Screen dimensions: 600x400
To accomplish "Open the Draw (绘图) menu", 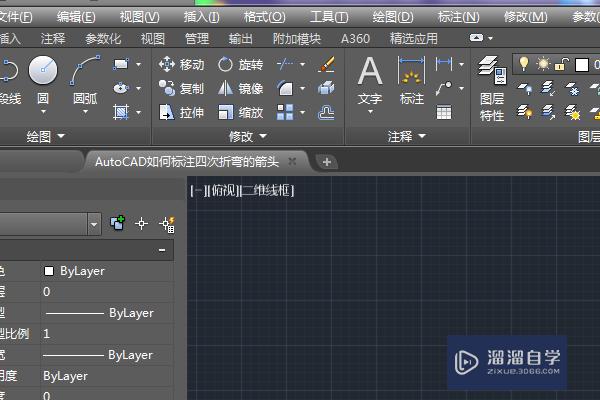I will [393, 17].
